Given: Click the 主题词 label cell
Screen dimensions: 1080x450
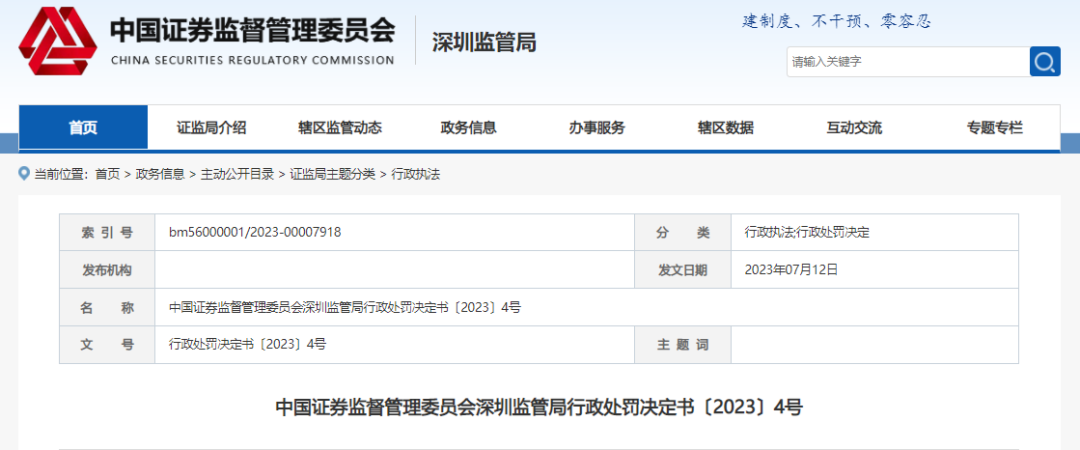Looking at the screenshot, I should [683, 345].
